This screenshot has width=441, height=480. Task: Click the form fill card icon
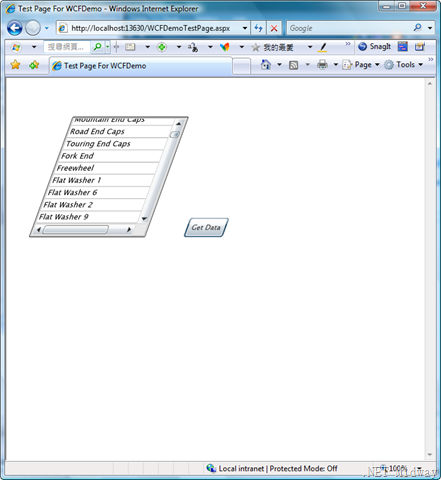pyautogui.click(x=130, y=47)
